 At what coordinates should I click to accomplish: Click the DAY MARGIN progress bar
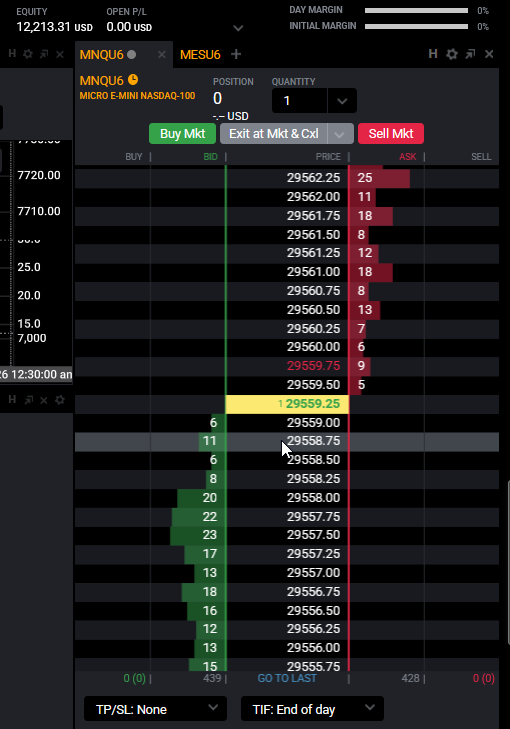[x=417, y=10]
